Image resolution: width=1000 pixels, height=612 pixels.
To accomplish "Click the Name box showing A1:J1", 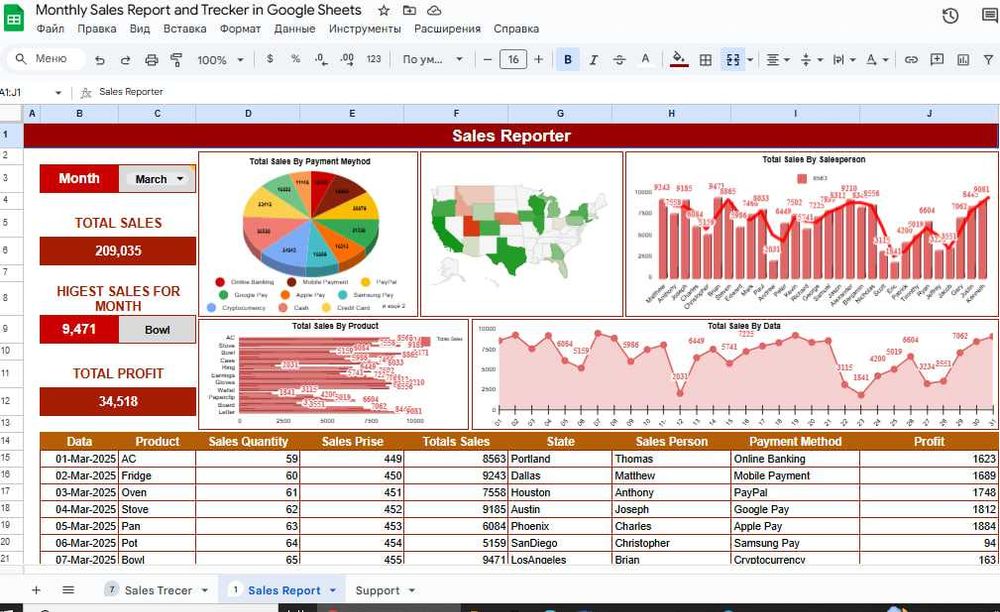I will click(x=31, y=92).
